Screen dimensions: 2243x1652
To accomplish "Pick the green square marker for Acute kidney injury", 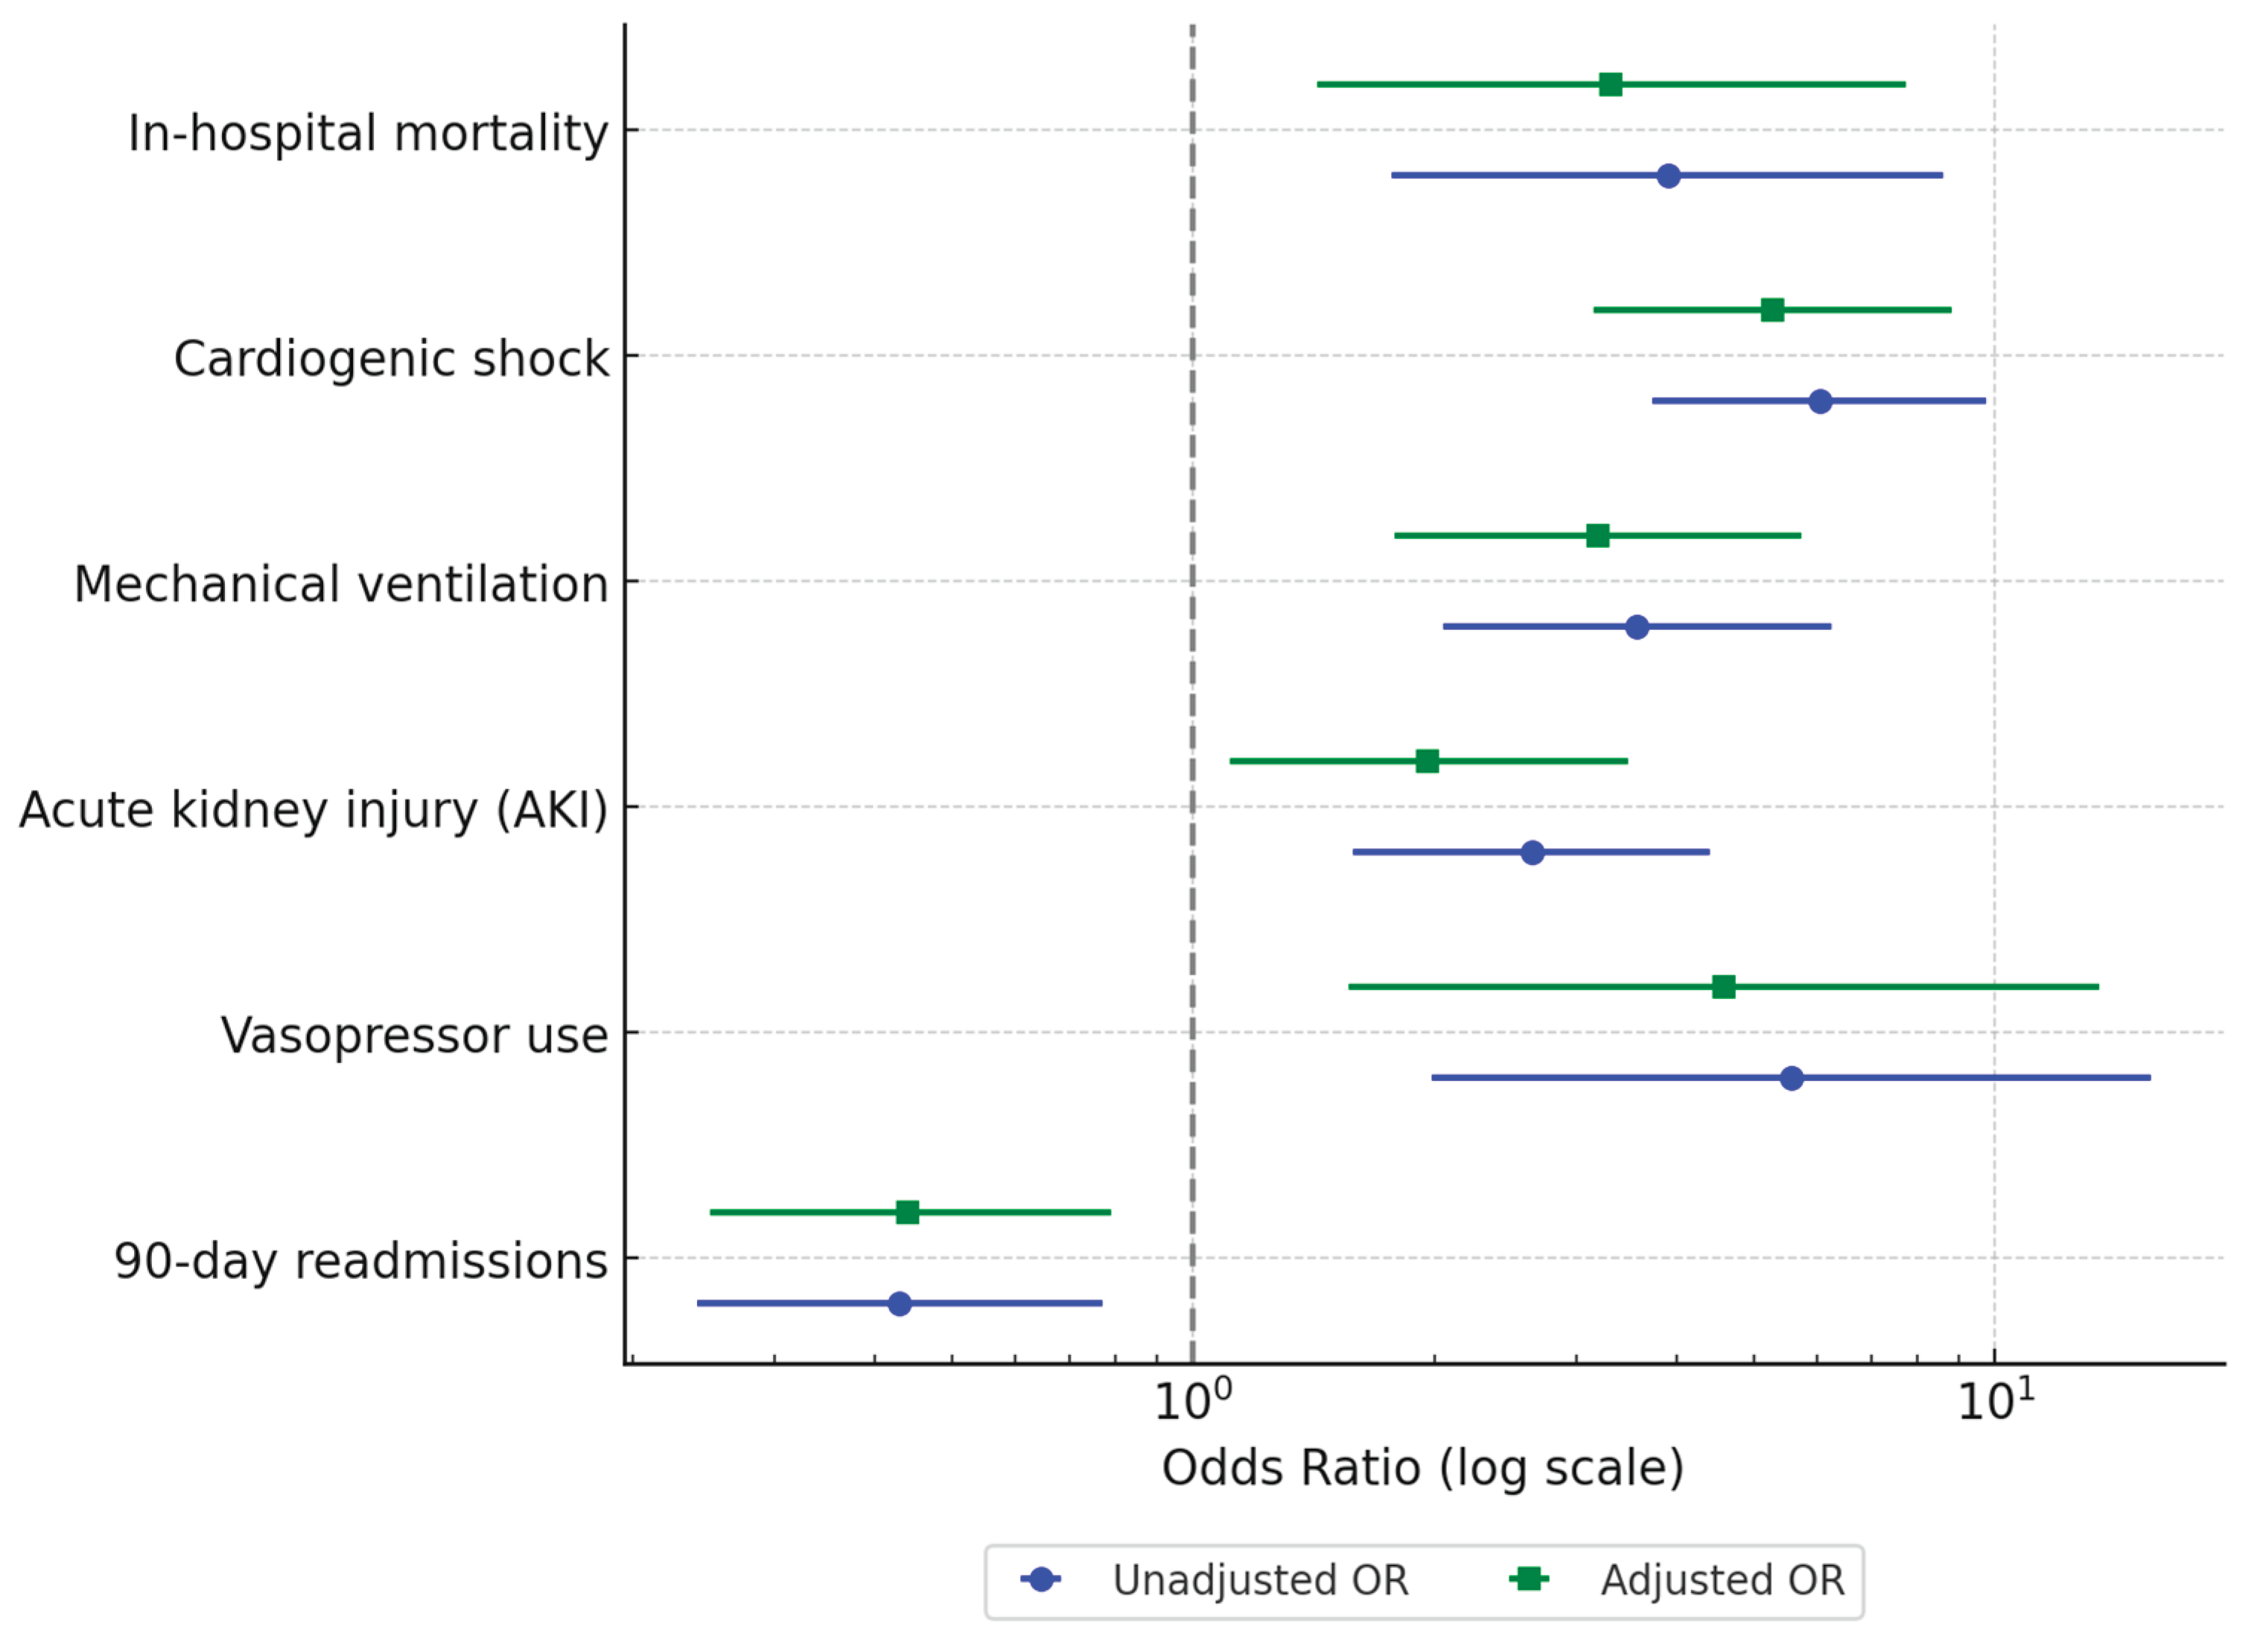I will 1427,761.
